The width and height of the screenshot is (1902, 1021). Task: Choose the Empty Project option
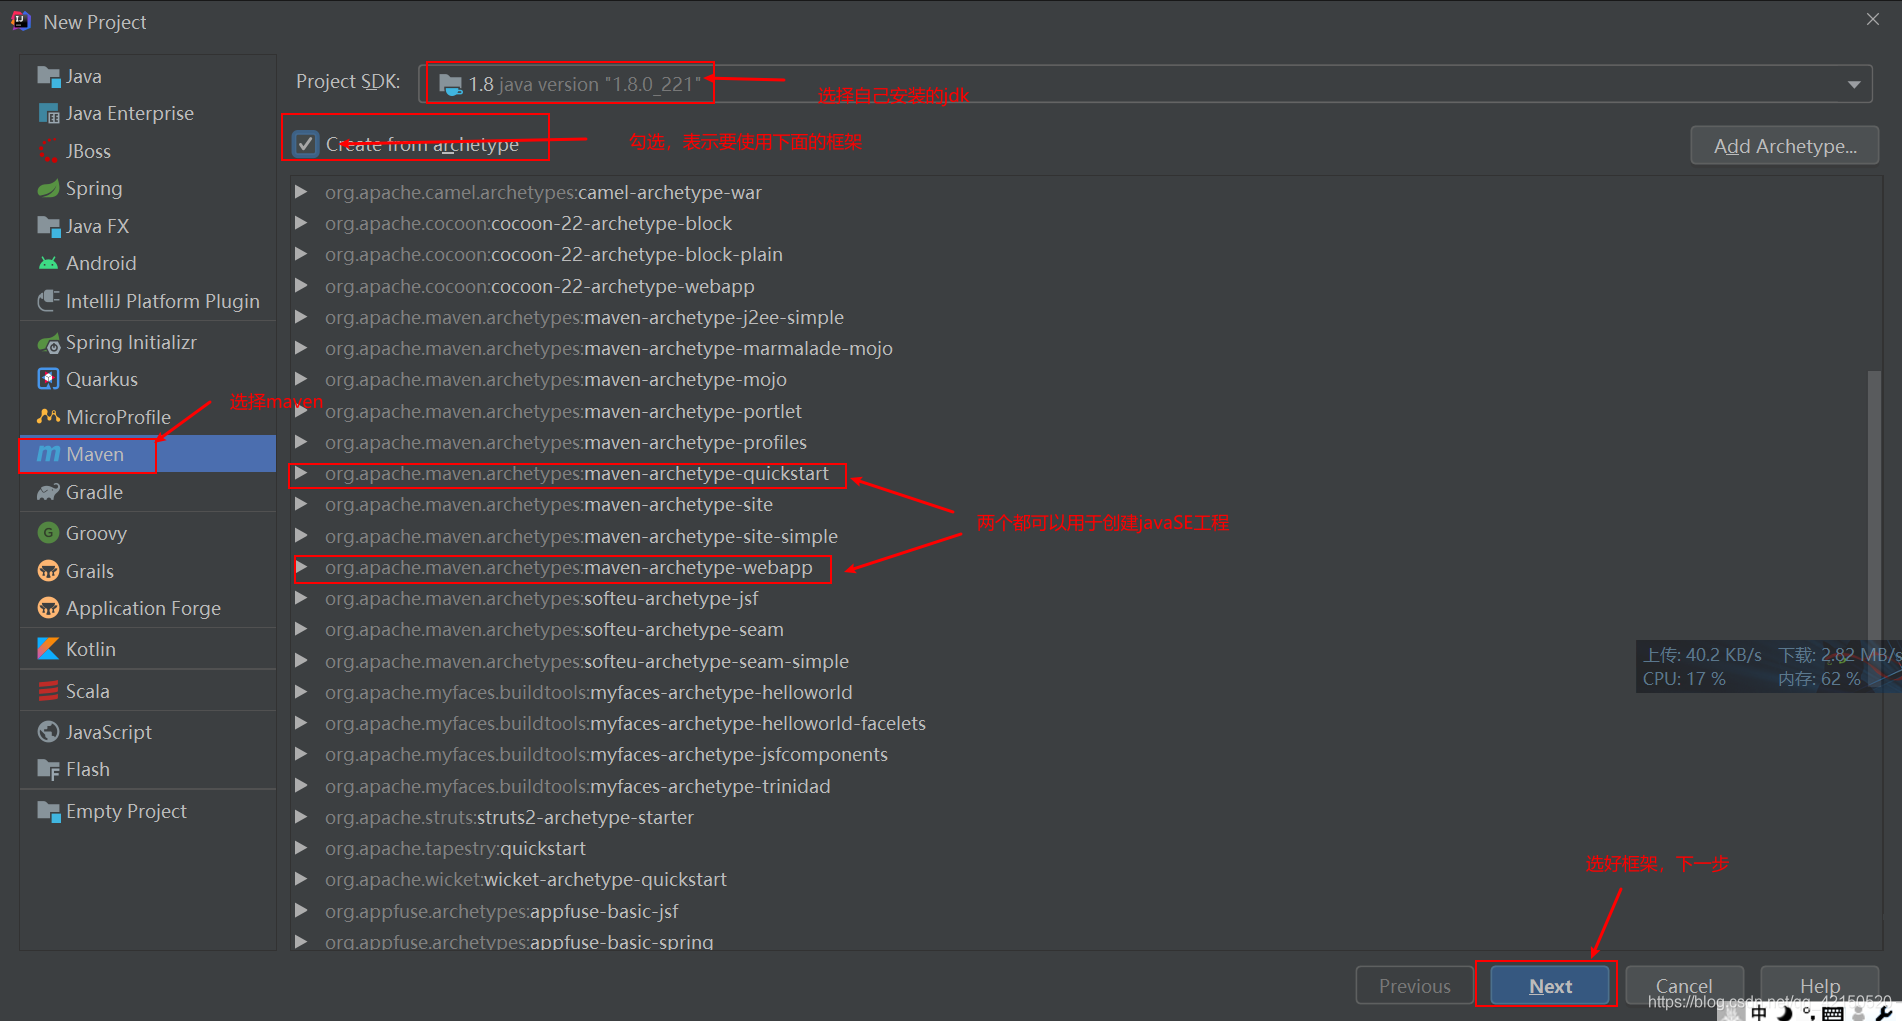pos(148,811)
